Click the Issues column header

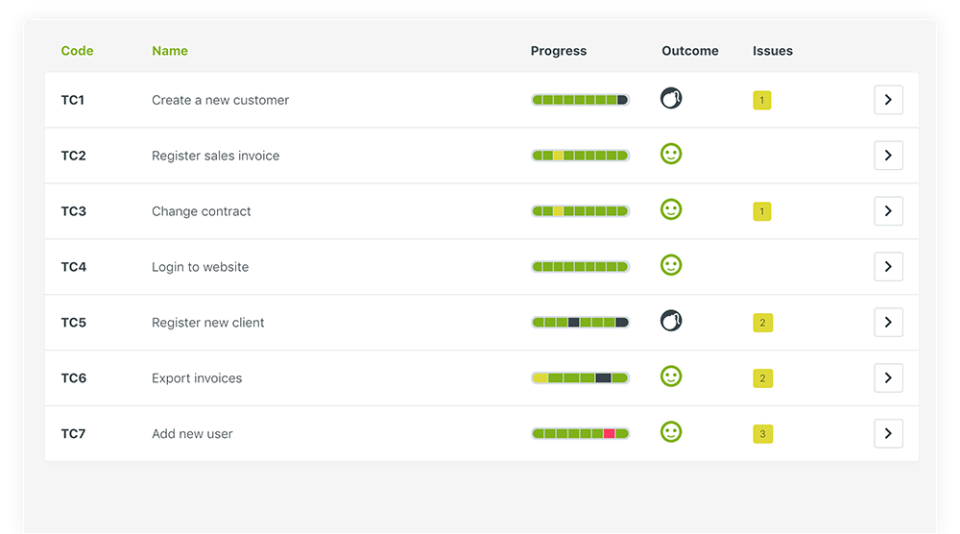click(773, 51)
